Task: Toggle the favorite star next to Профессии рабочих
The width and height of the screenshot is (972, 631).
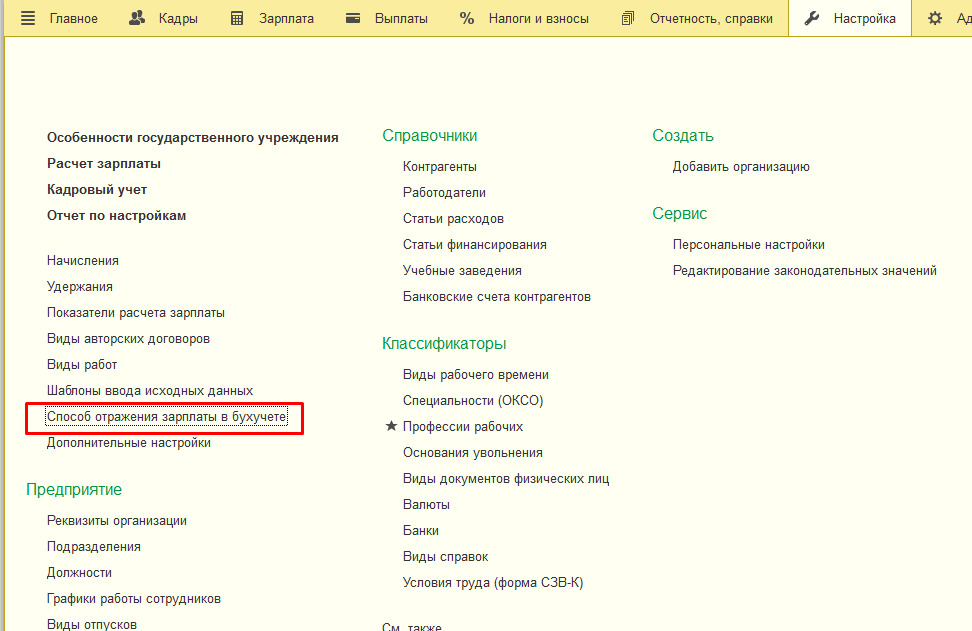Action: click(x=391, y=426)
